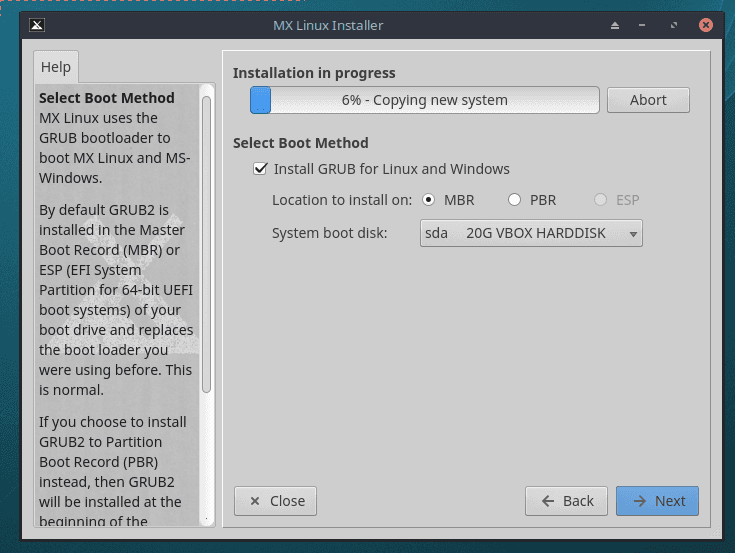
Task: Click the shade (roll up) window icon
Action: 615,25
